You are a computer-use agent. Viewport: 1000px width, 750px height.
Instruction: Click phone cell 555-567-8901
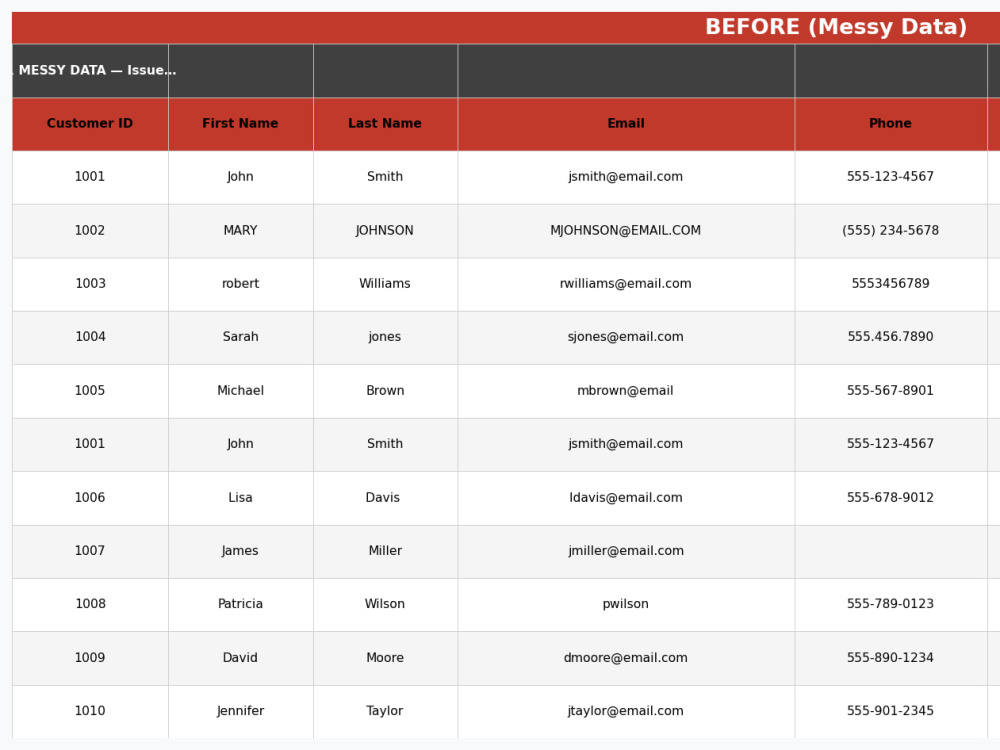(x=890, y=391)
